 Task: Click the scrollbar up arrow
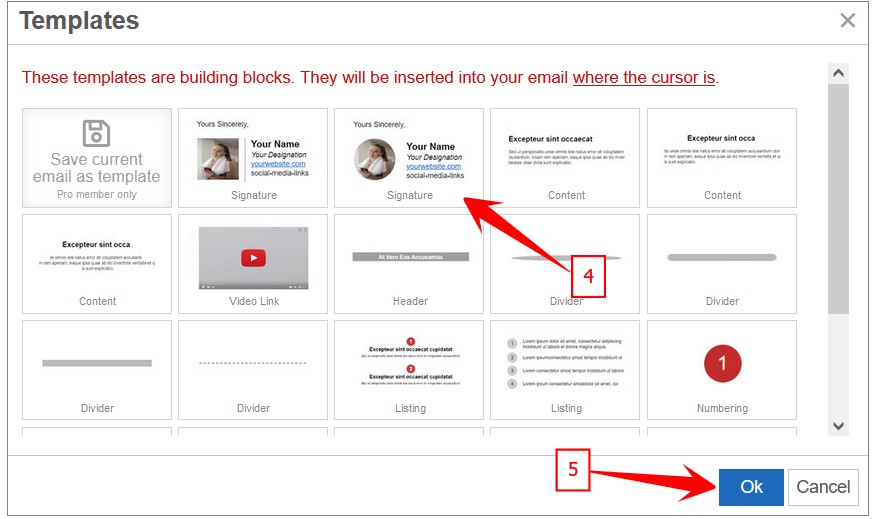click(x=839, y=73)
